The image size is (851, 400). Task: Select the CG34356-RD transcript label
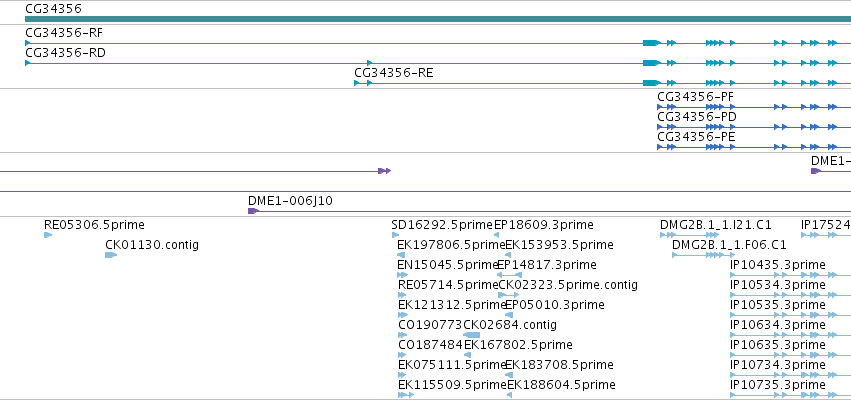[x=65, y=53]
